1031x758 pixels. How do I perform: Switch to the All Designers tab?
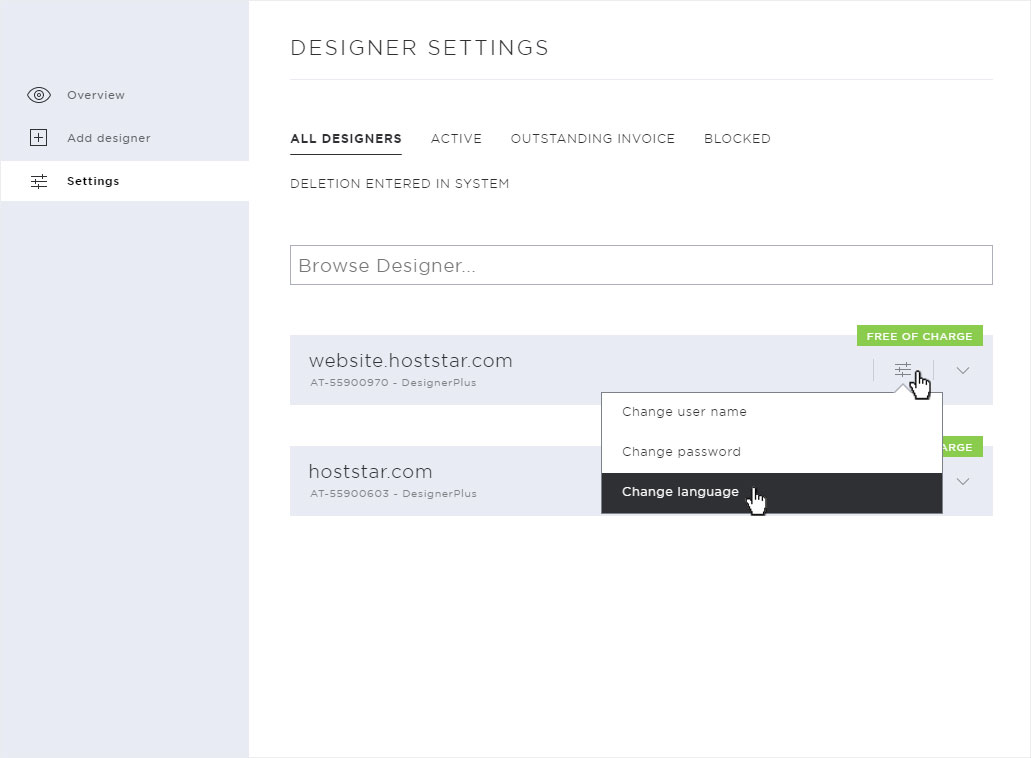coord(346,139)
